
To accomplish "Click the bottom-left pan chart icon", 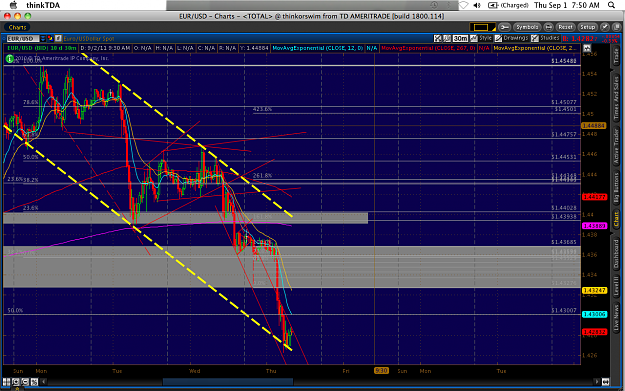I will (6, 382).
